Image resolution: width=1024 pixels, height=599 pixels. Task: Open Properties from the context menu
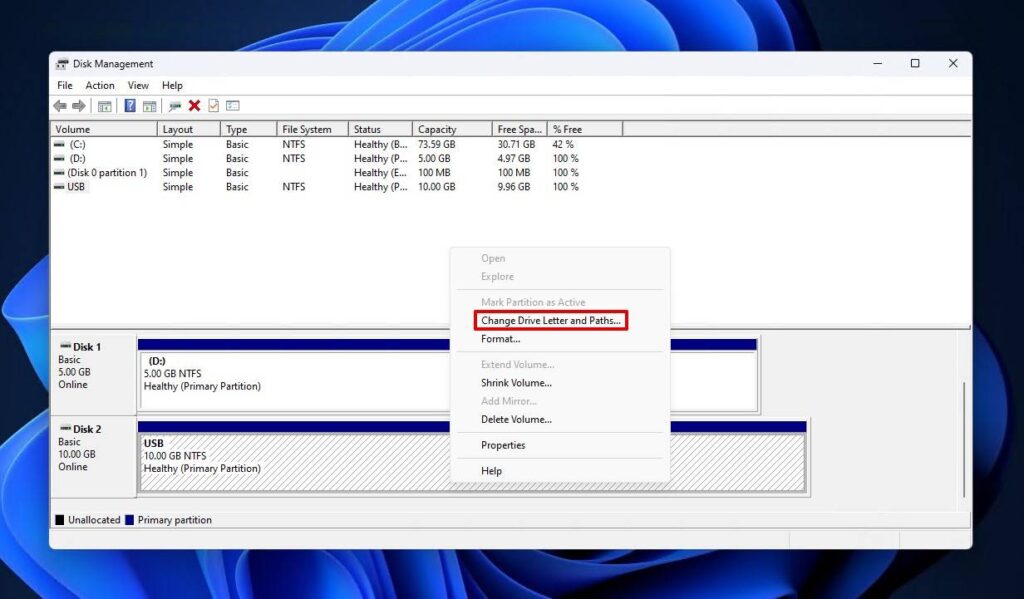[502, 445]
